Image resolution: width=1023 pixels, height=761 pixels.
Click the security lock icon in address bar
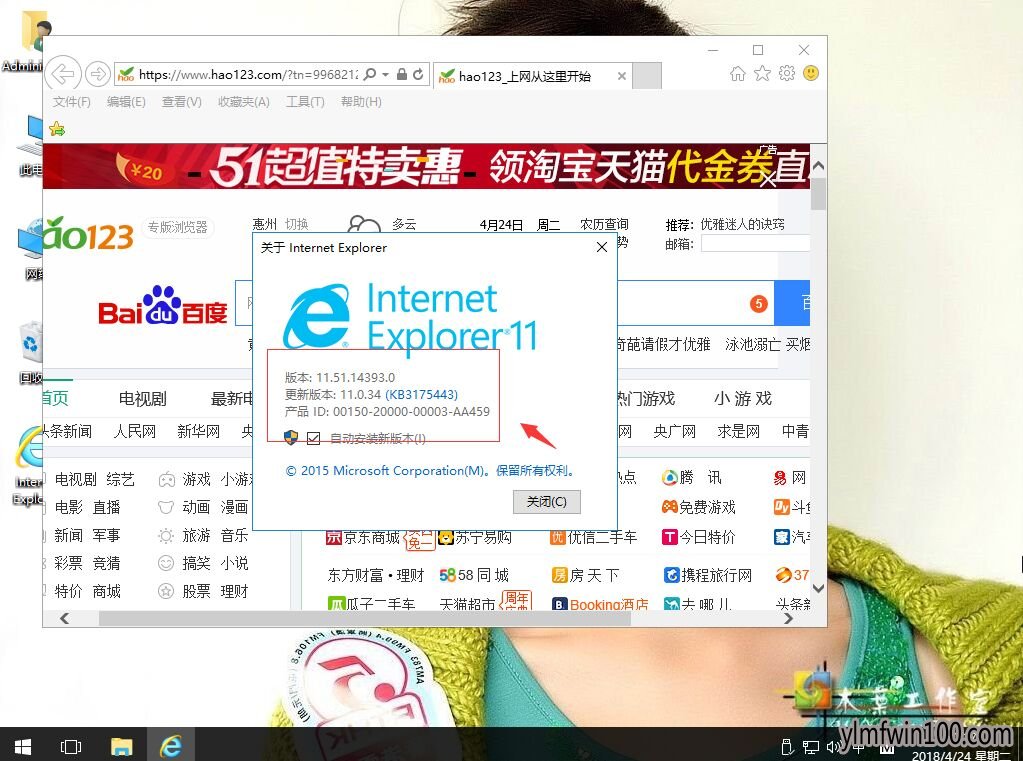[x=402, y=74]
